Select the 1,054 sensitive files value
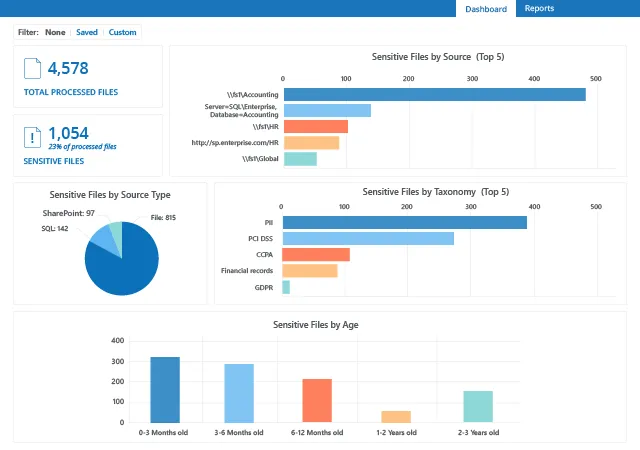The image size is (640, 450). point(68,133)
